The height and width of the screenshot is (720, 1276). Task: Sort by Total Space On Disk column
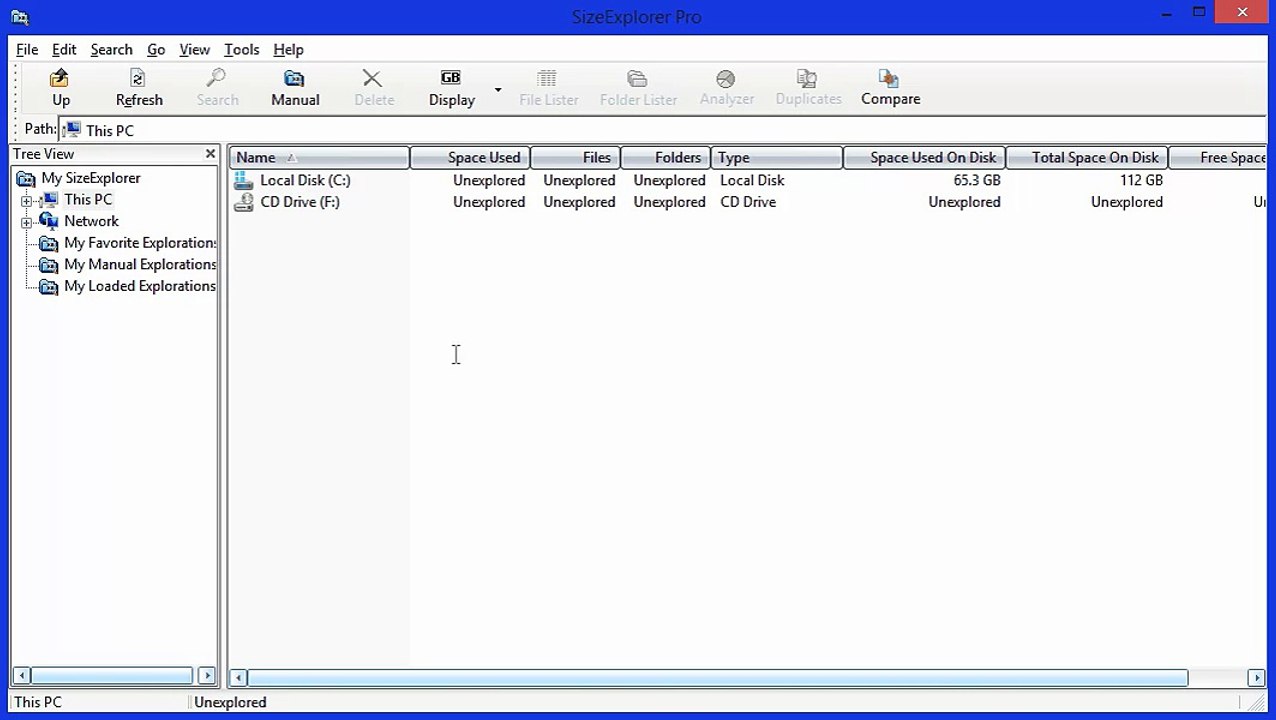coord(1087,158)
